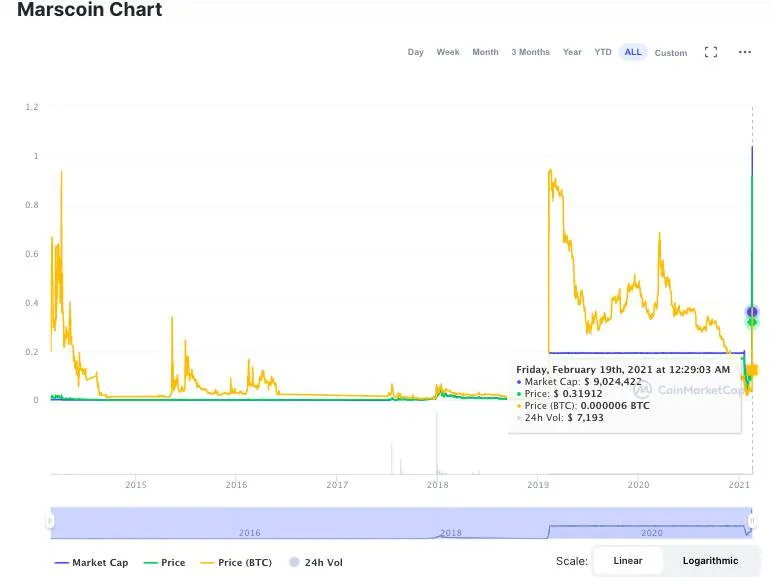Select the Week time range
772x585 pixels.
click(448, 52)
